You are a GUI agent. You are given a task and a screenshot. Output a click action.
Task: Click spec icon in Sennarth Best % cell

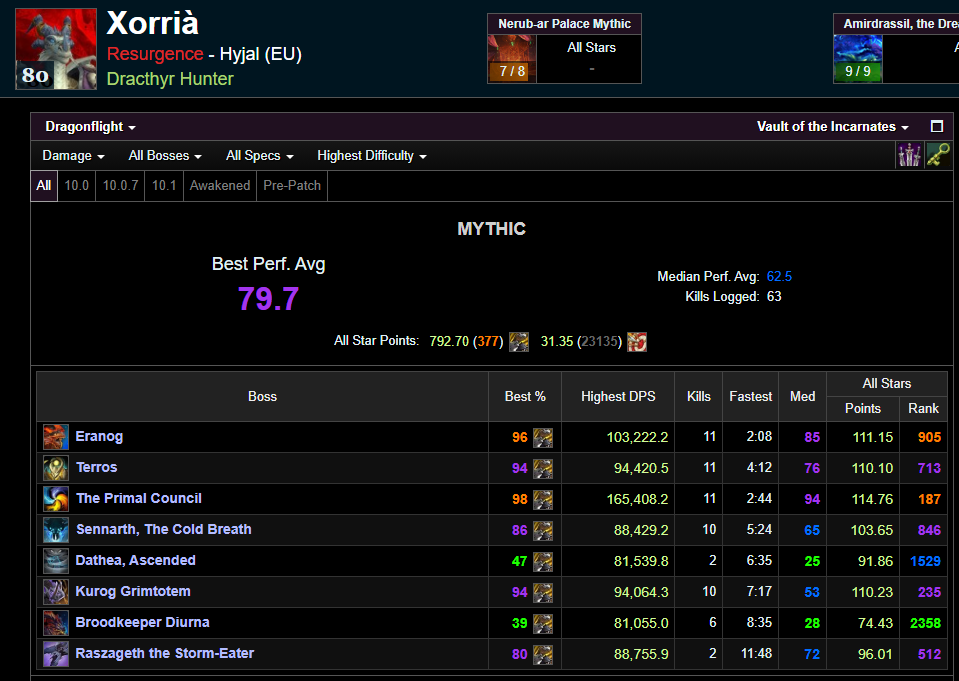542,530
